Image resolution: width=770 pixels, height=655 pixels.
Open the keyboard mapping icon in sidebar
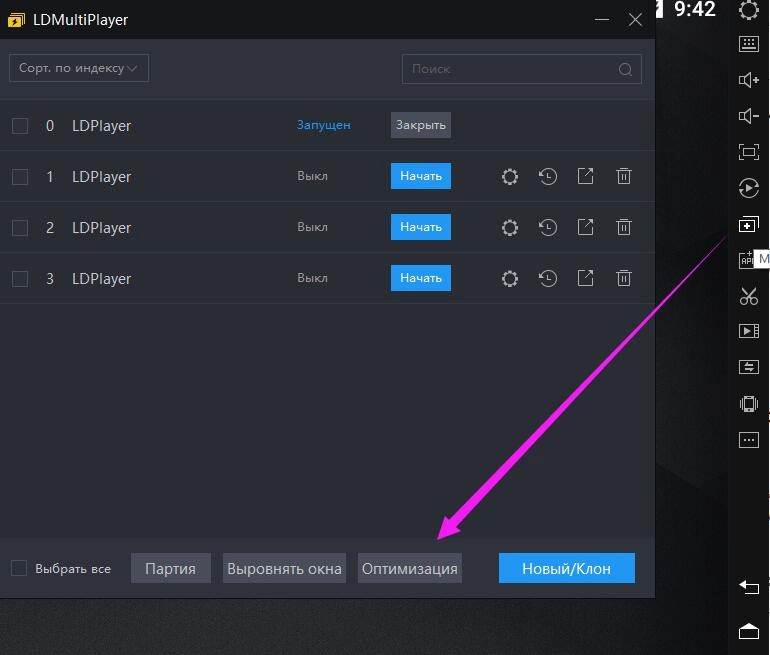[x=748, y=44]
